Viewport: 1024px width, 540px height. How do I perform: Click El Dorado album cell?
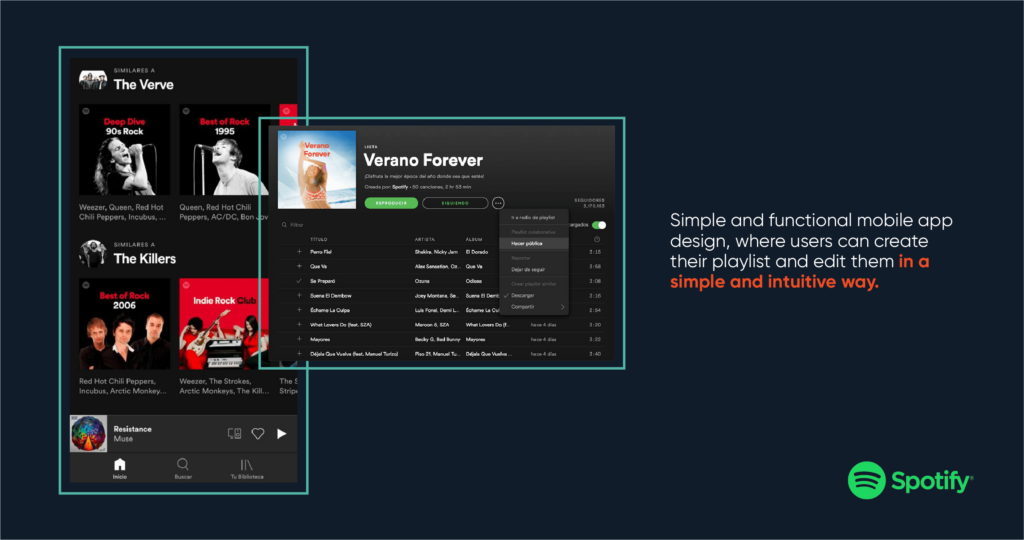477,251
